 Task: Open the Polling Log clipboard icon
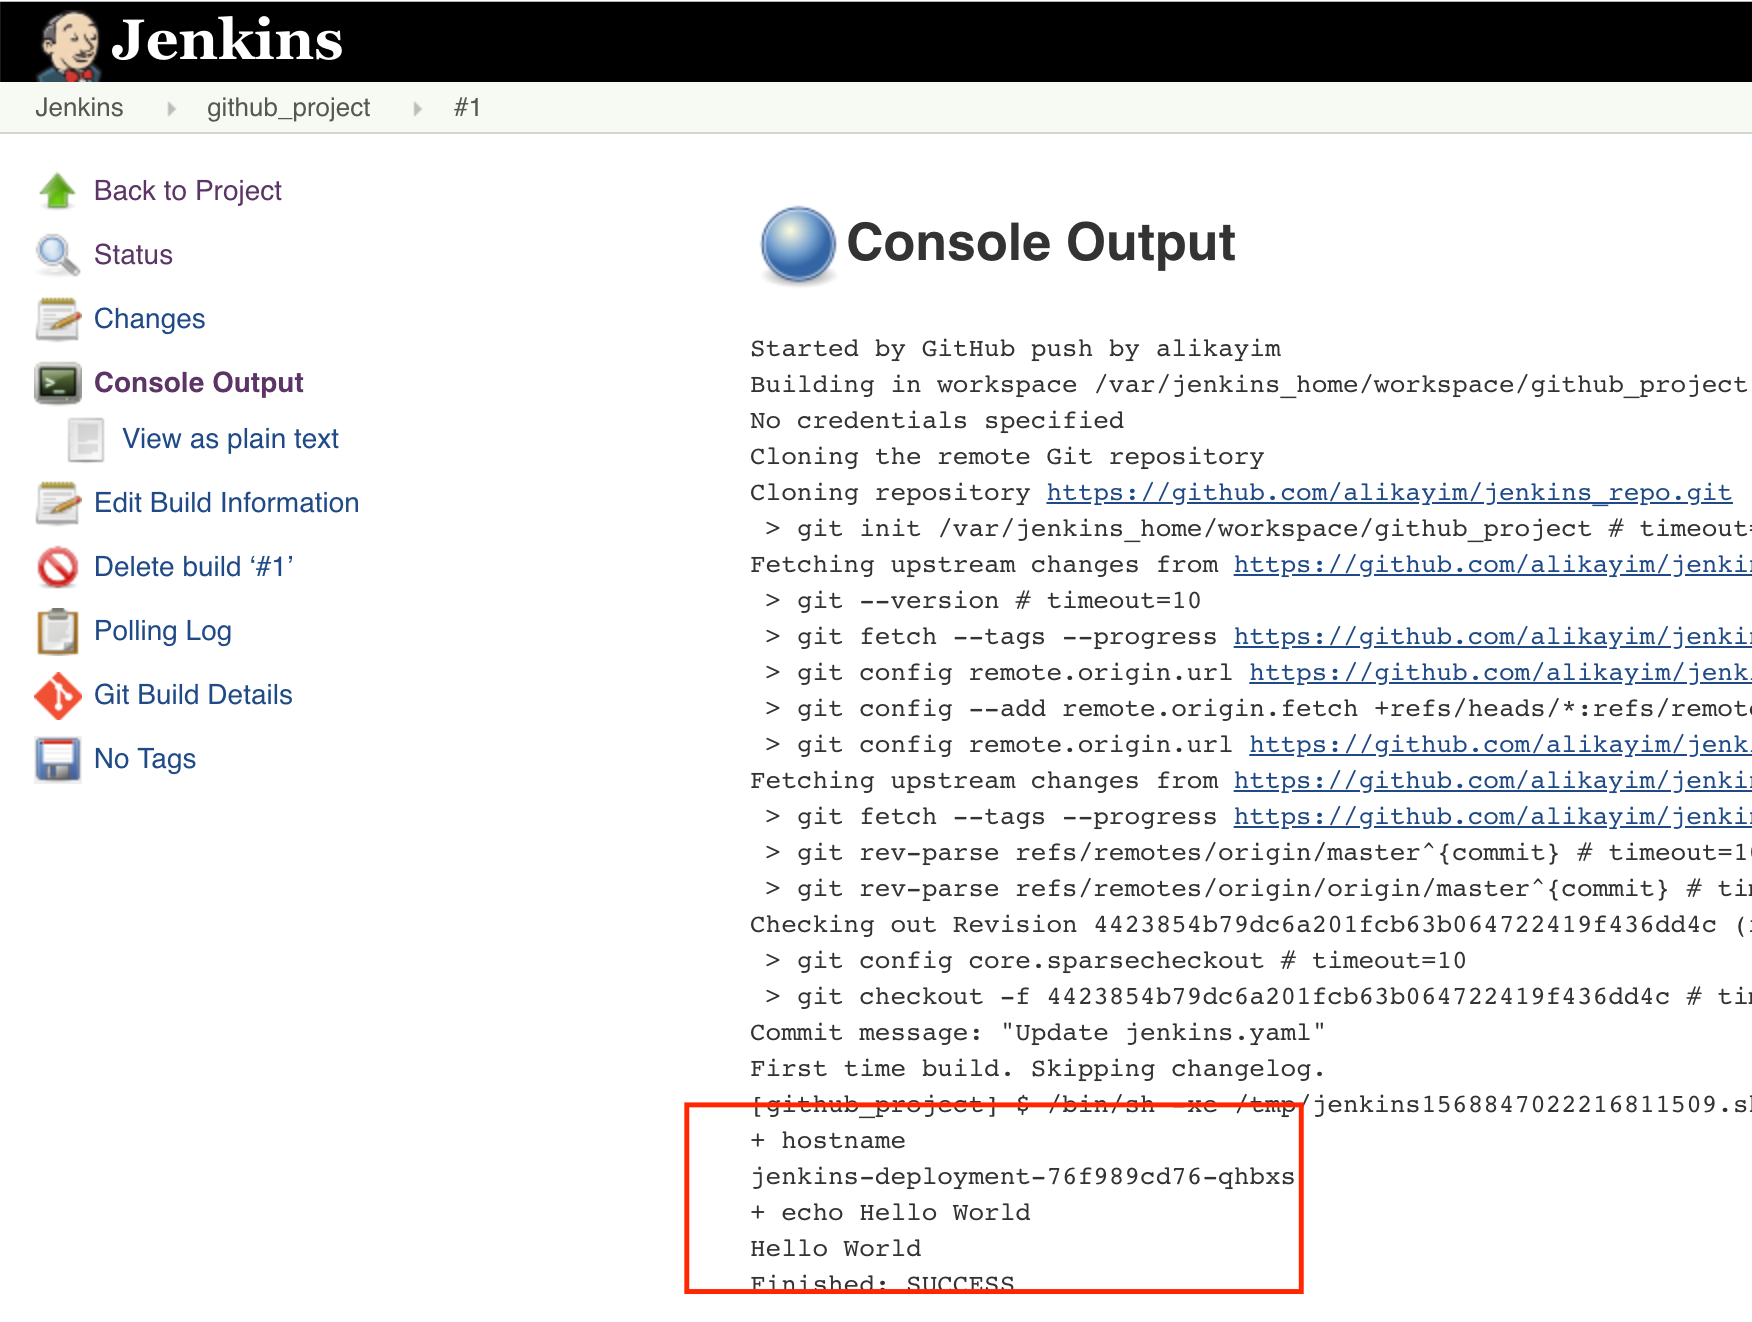(x=57, y=631)
